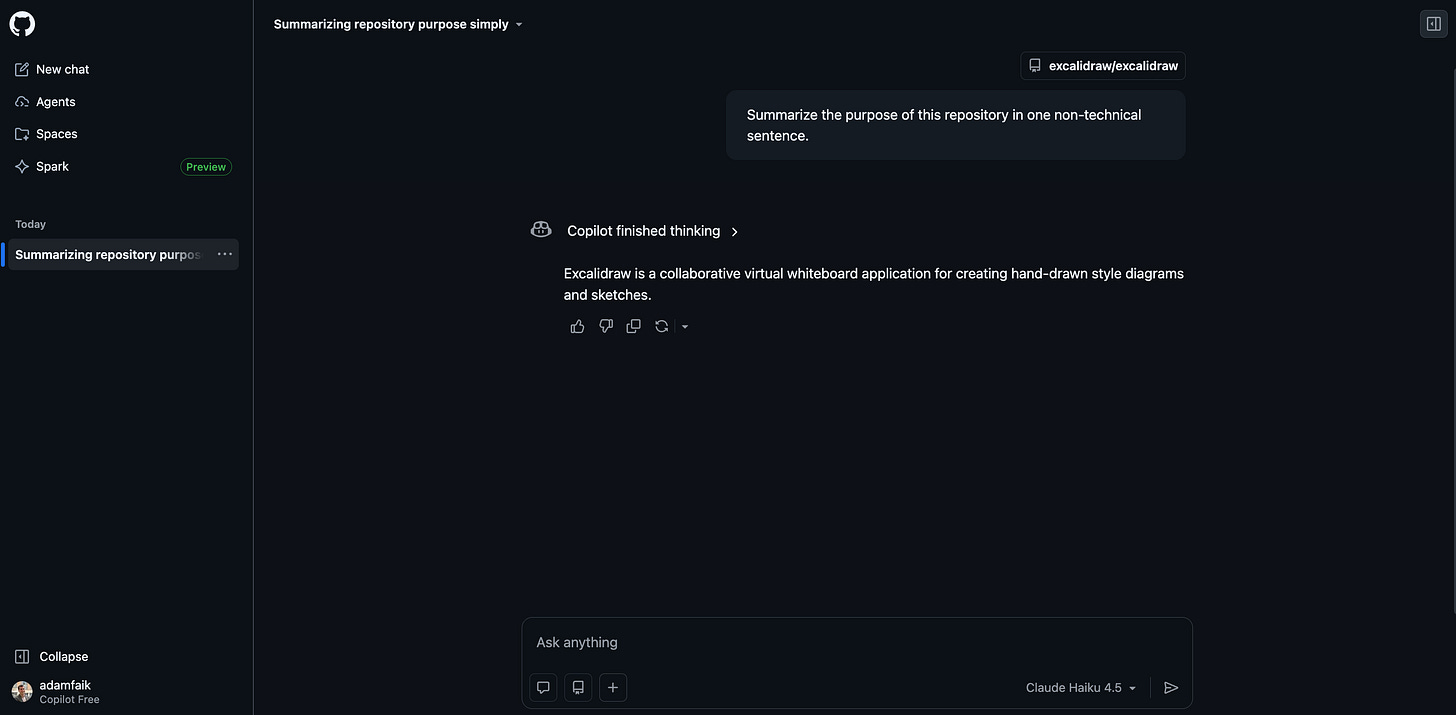Add an attachment with the plus icon
Viewport: 1456px width, 715px height.
[x=613, y=687]
